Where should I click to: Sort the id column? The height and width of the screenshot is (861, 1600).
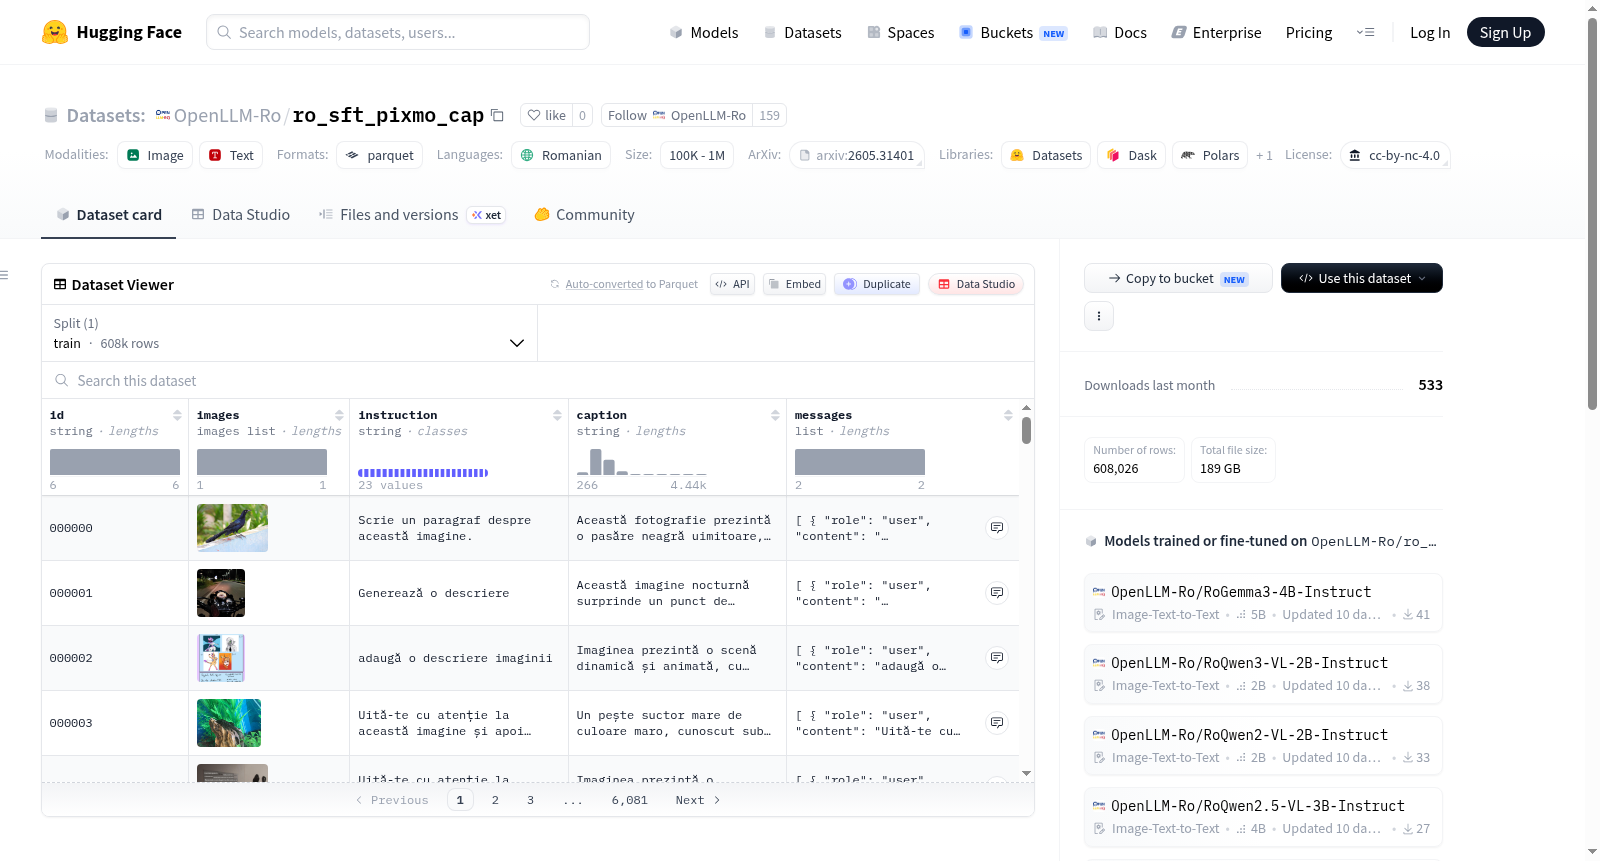click(x=177, y=415)
